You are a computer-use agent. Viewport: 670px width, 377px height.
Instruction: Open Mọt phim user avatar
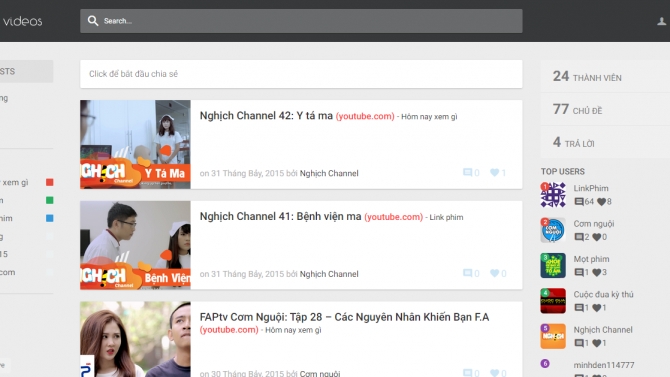pos(553,265)
